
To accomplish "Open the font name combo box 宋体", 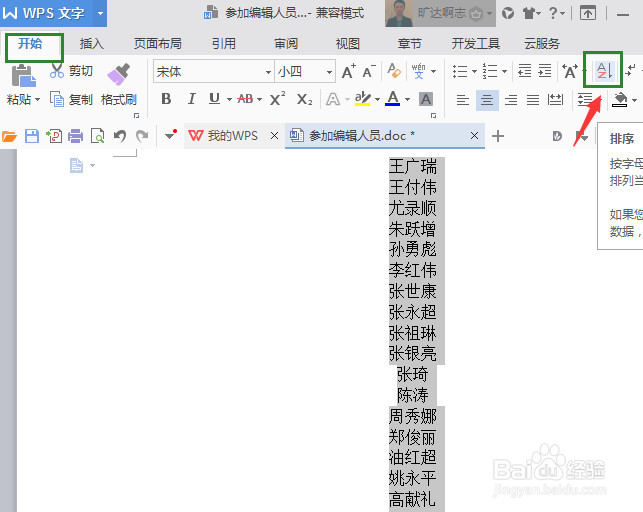I will pyautogui.click(x=214, y=72).
